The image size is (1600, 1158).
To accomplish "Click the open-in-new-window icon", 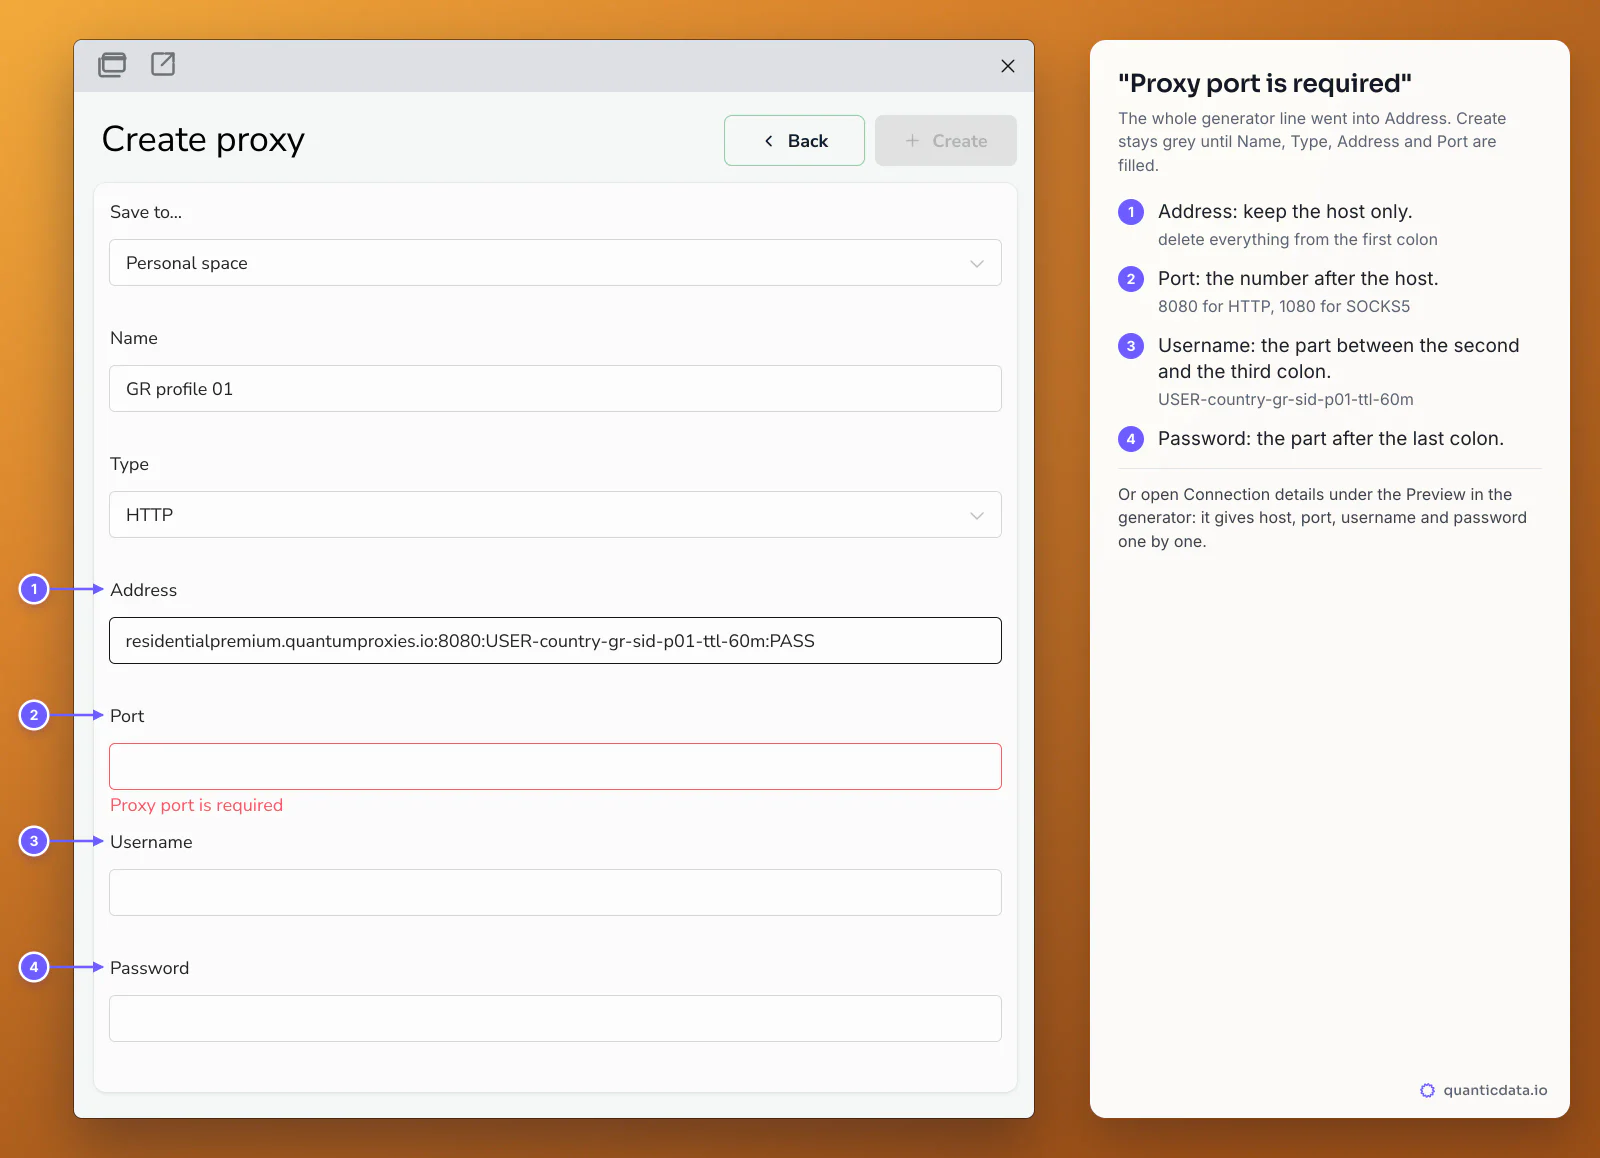I will 163,64.
